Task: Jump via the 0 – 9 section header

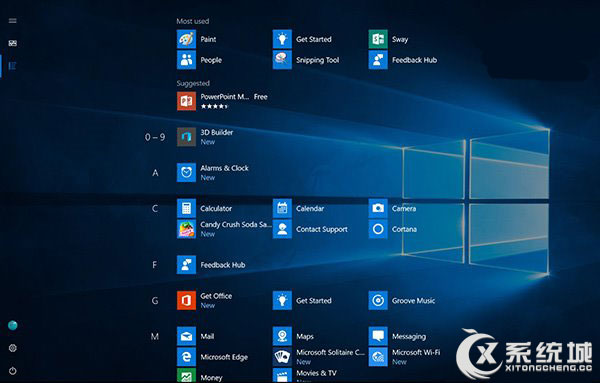Action: 155,137
